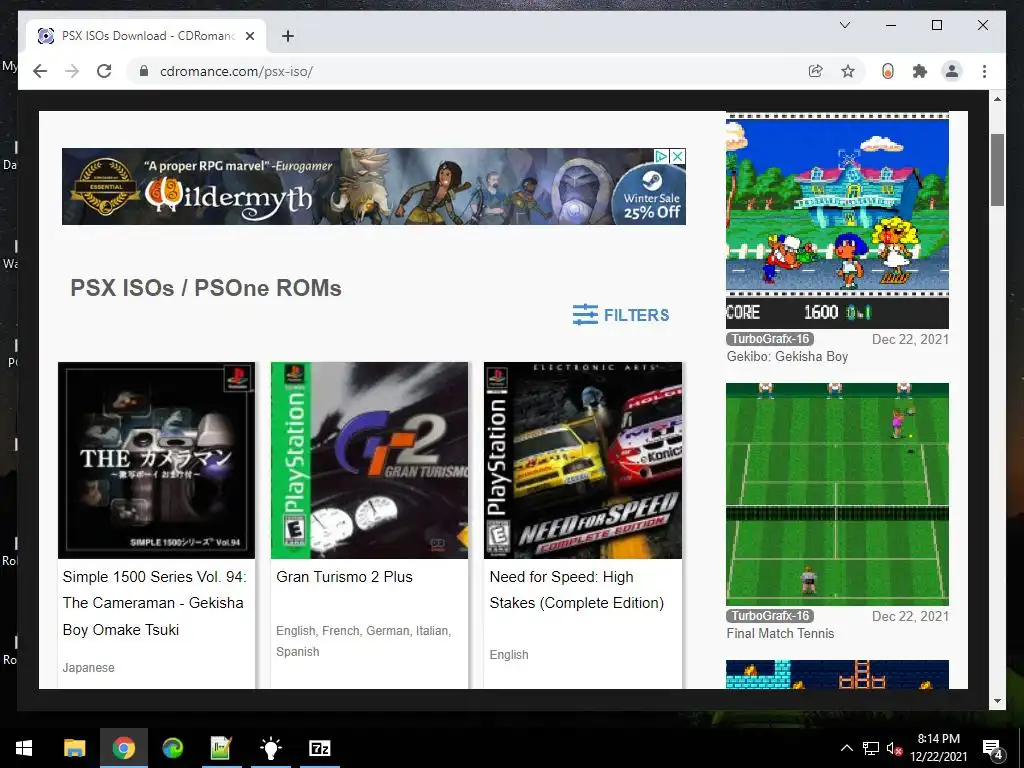Image resolution: width=1024 pixels, height=768 pixels.
Task: Click the scrollbar up arrow
Action: [x=997, y=99]
